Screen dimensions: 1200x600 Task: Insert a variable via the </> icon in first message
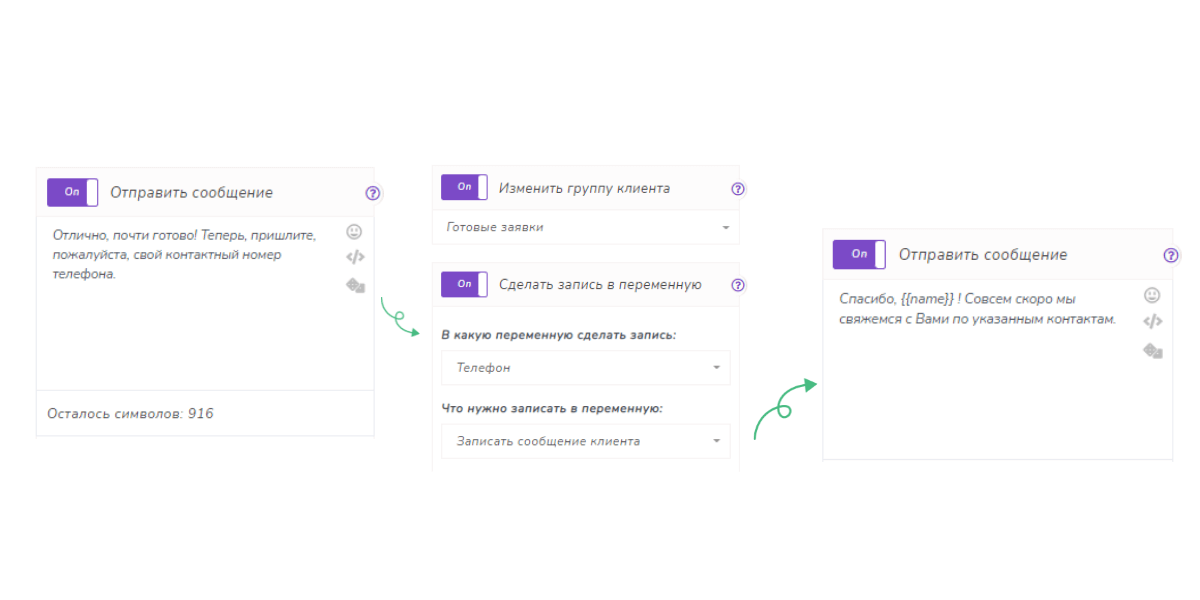(353, 256)
